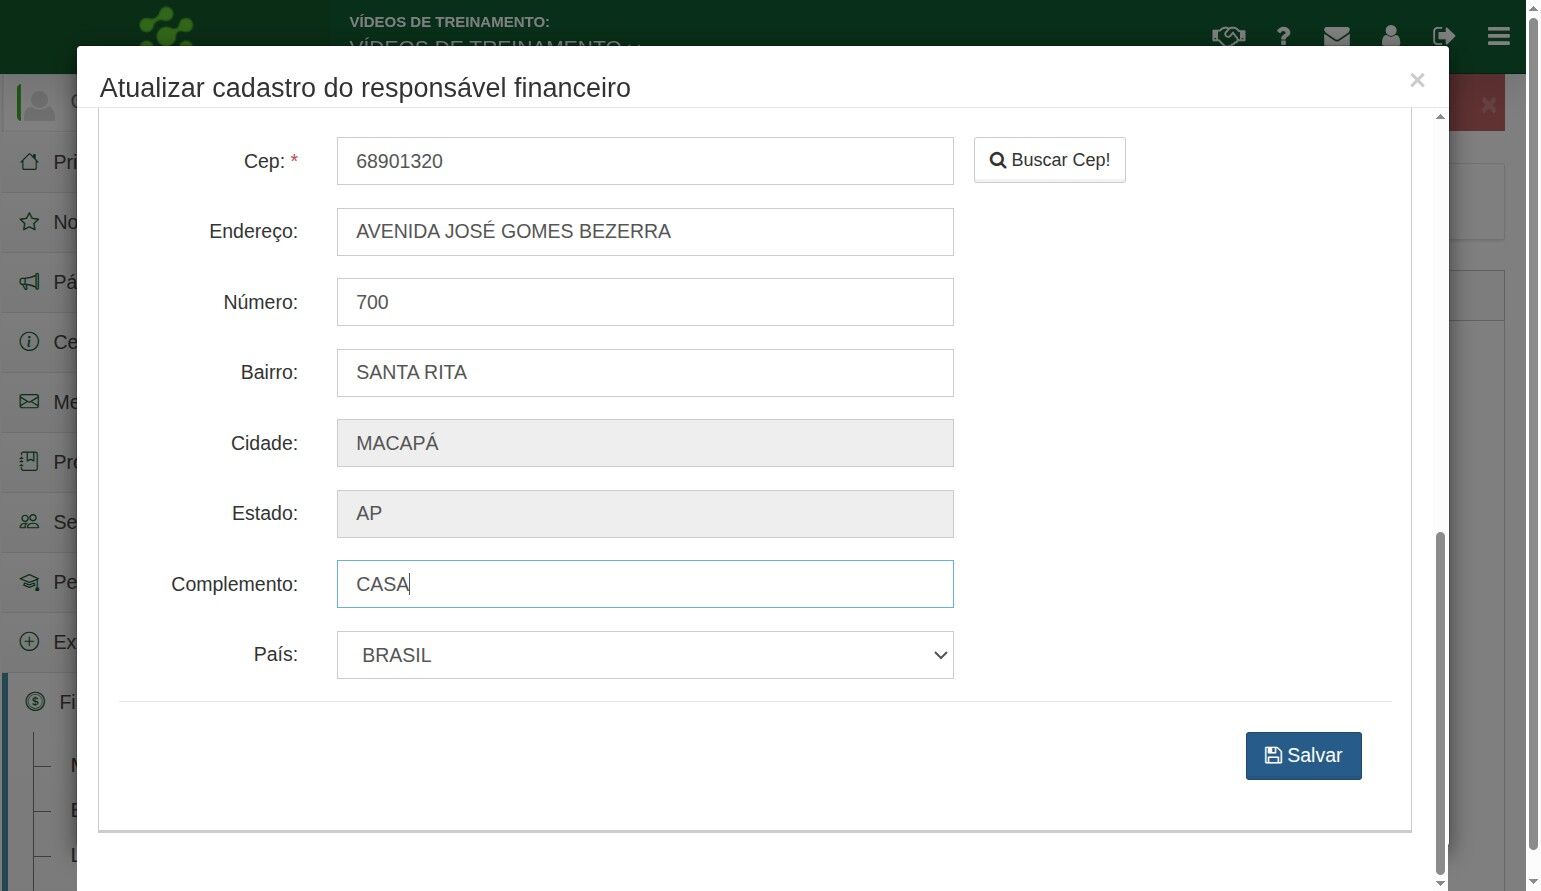Open the hamburger menu icon

click(x=1498, y=36)
